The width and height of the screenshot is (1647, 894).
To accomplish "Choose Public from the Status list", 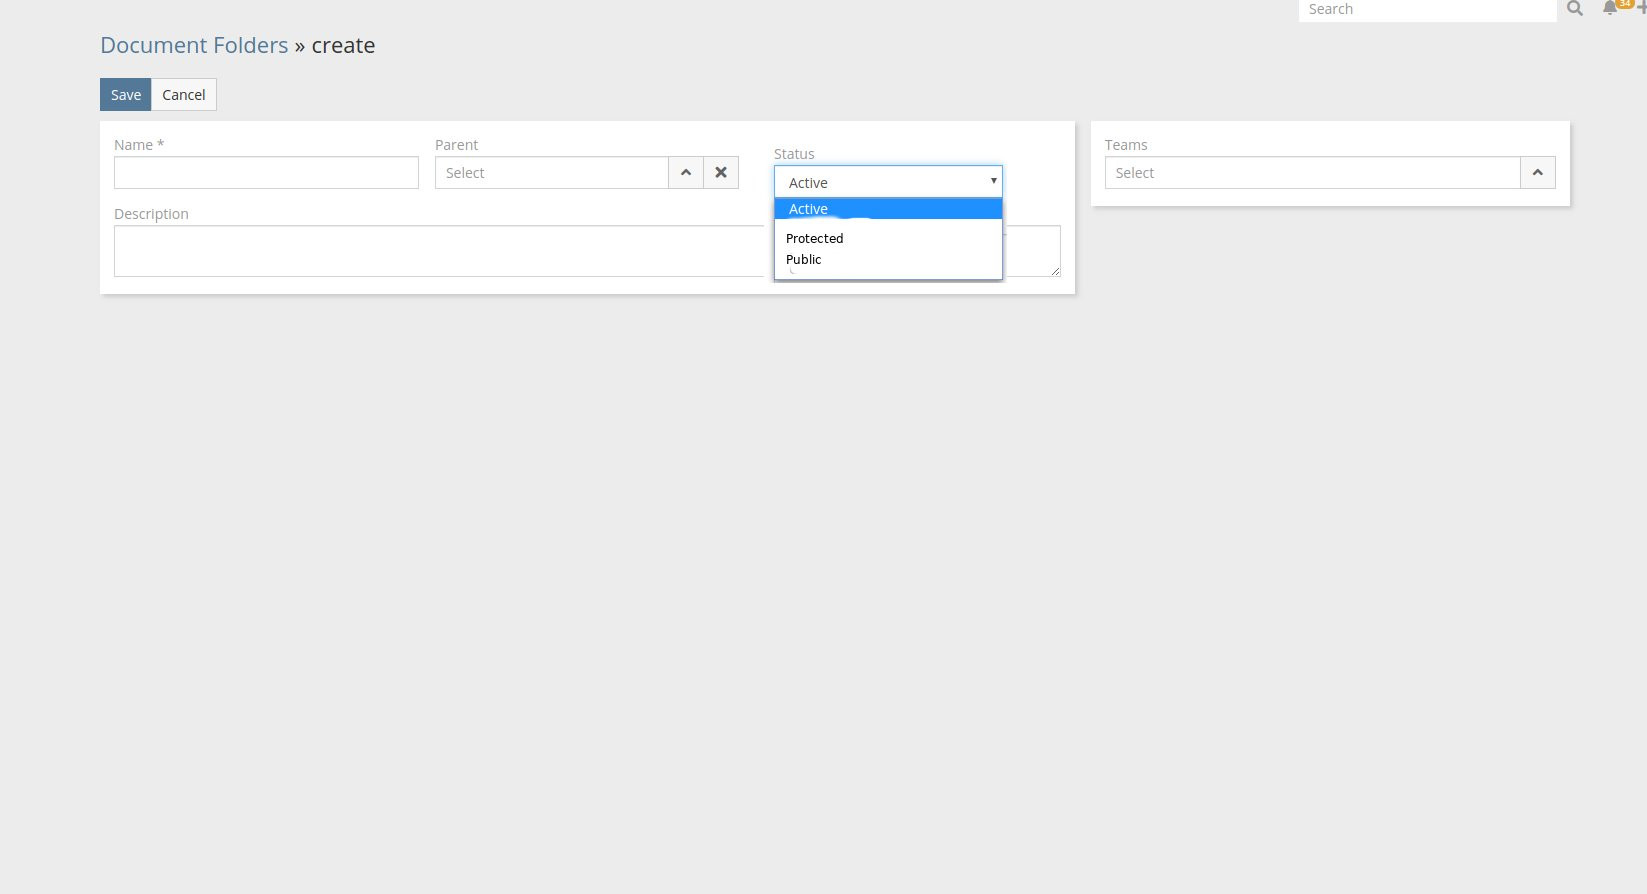I will 804,260.
